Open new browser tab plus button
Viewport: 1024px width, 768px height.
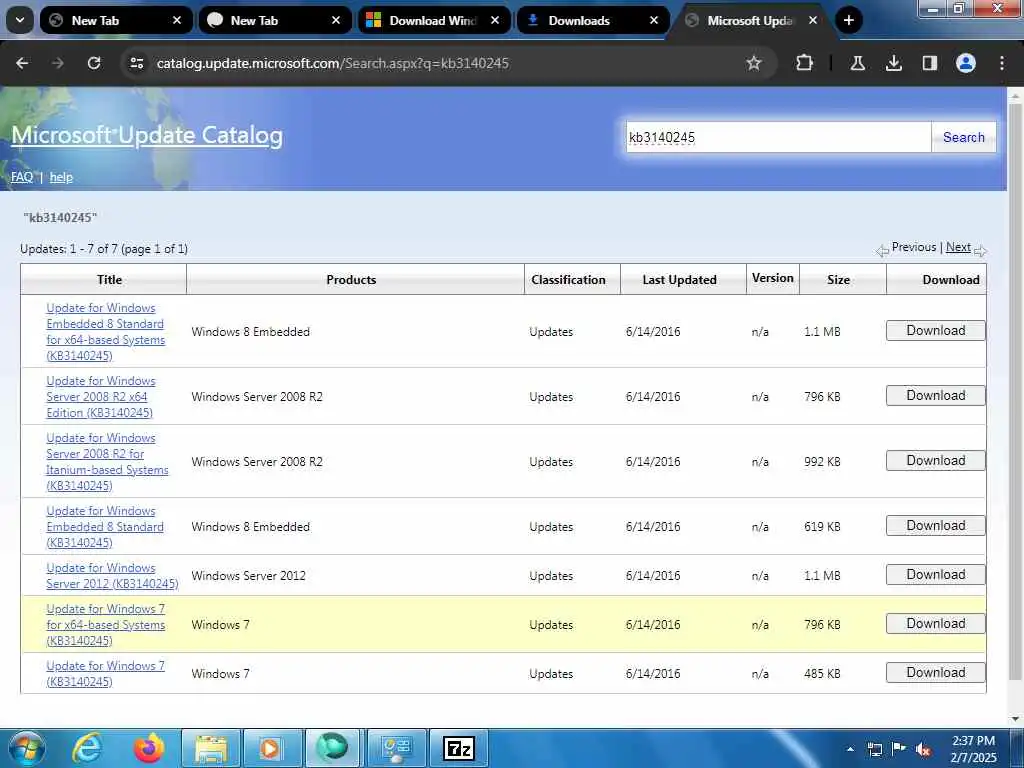point(848,20)
